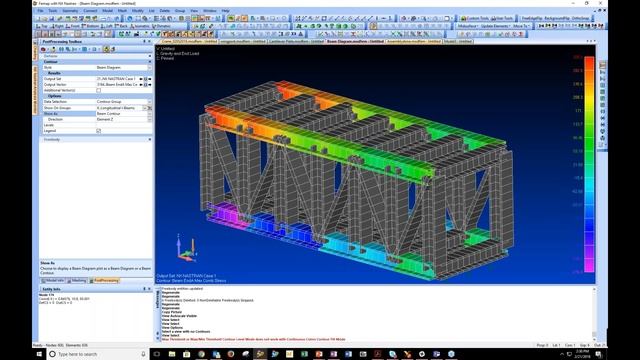Open the Geometry menu
Image resolution: width=640 pixels, height=360 pixels.
[70, 11]
